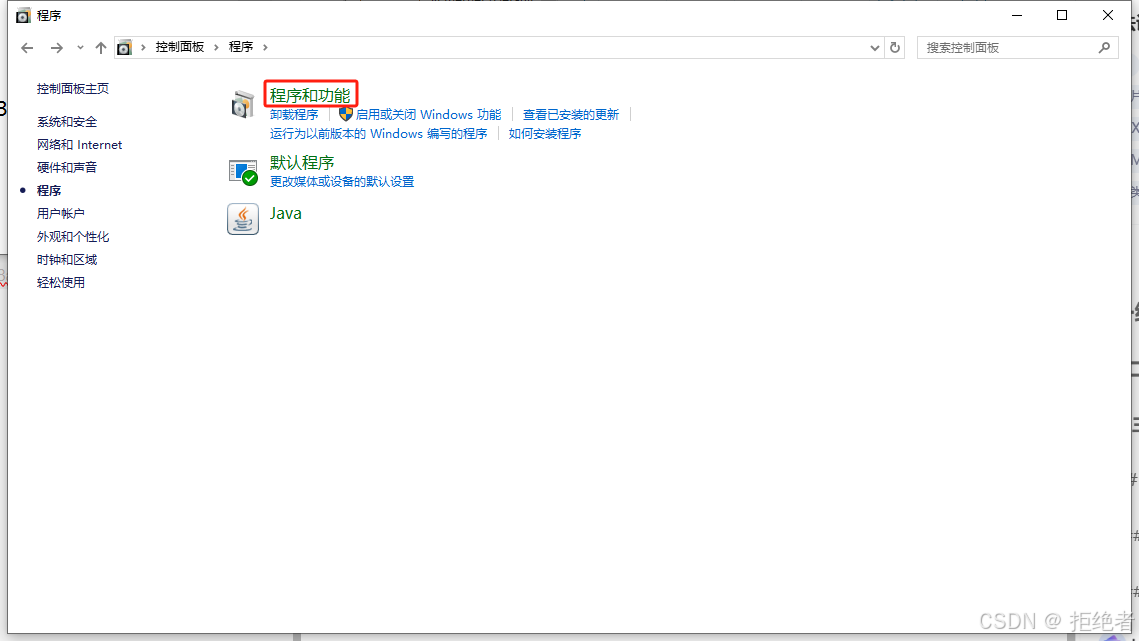1139x641 pixels.
Task: Go to 控制面板主页 in sidebar
Action: (x=73, y=89)
